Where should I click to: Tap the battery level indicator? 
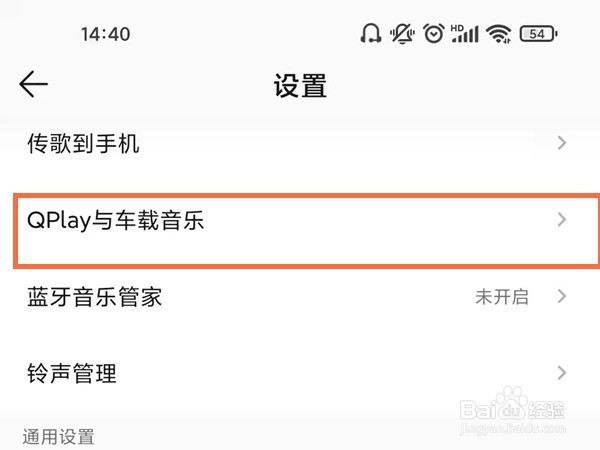point(537,34)
